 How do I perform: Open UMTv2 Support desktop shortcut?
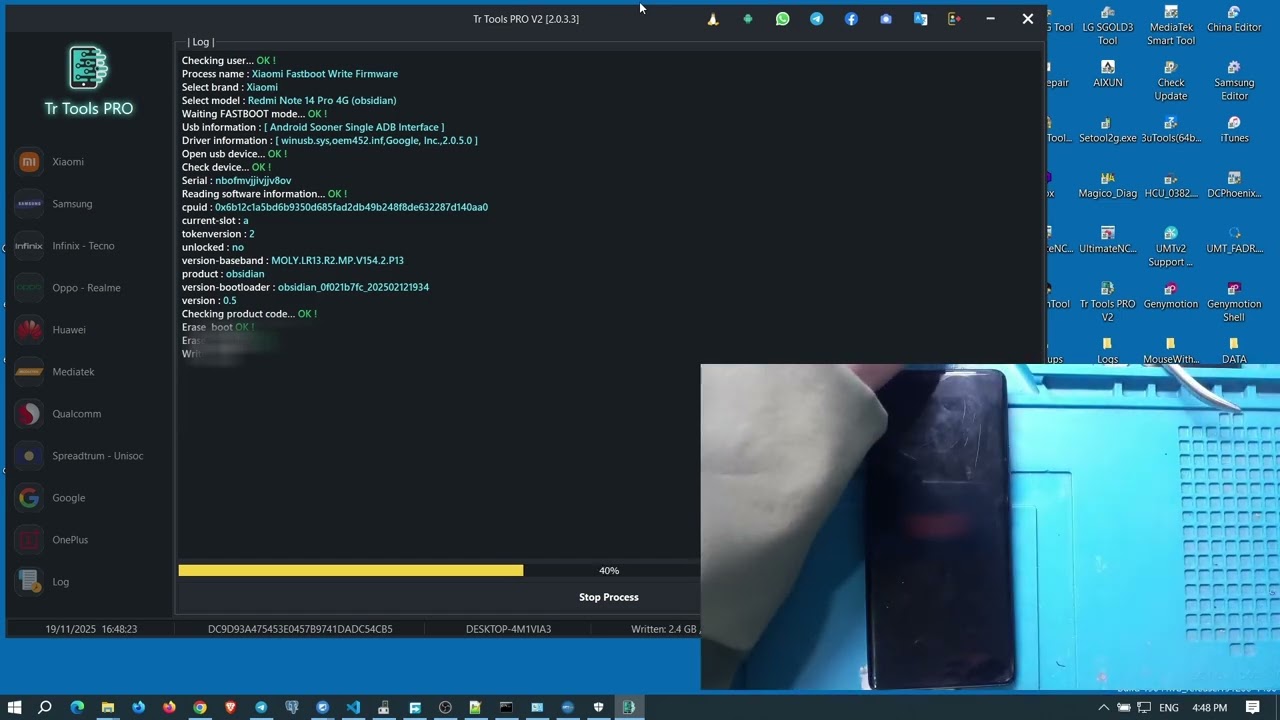pyautogui.click(x=1171, y=247)
